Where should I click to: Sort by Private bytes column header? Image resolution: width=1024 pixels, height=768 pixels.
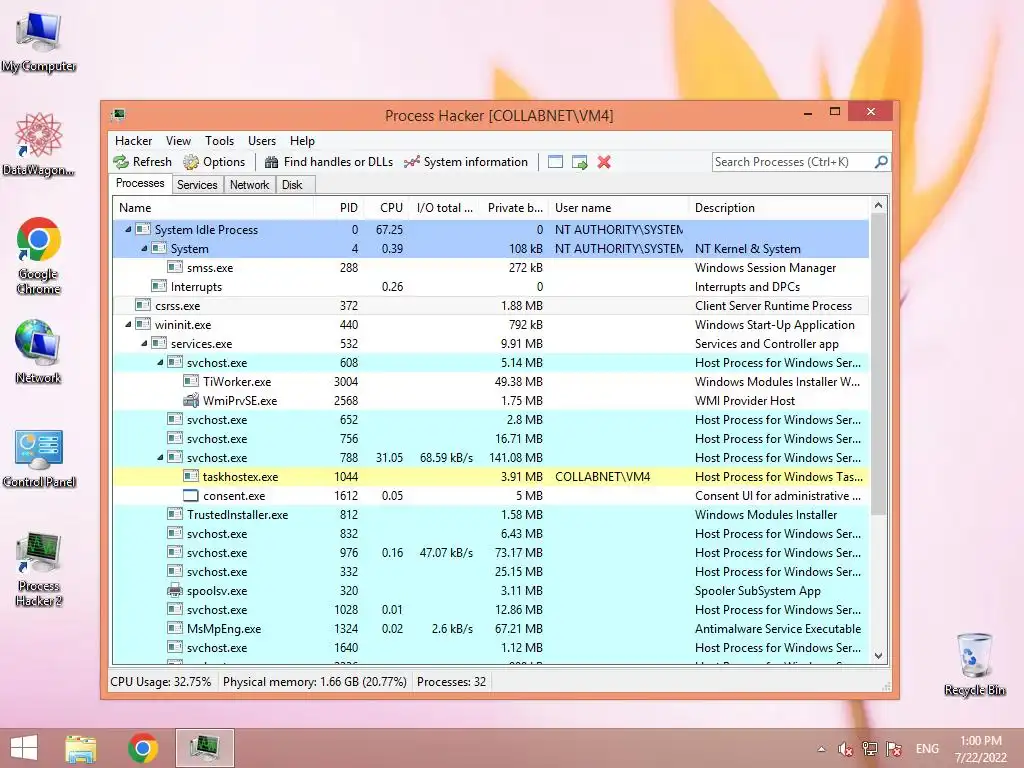[x=515, y=208]
